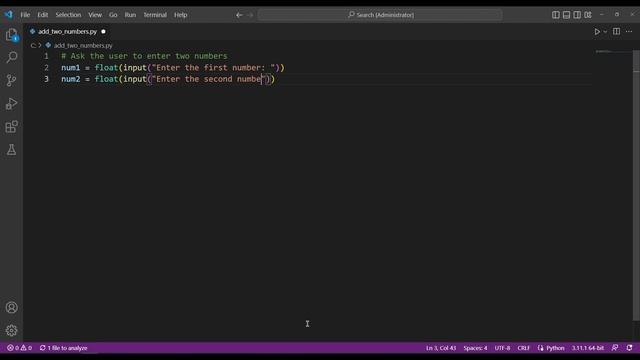Image resolution: width=640 pixels, height=360 pixels.
Task: Open the Run menu
Action: pos(130,15)
